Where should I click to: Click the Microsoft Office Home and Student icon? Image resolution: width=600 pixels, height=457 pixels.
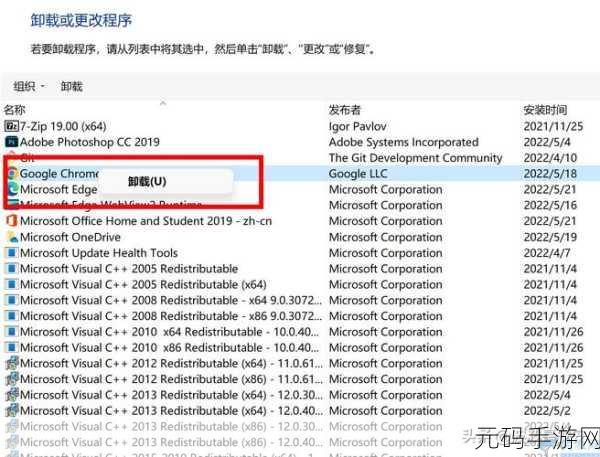click(x=11, y=221)
